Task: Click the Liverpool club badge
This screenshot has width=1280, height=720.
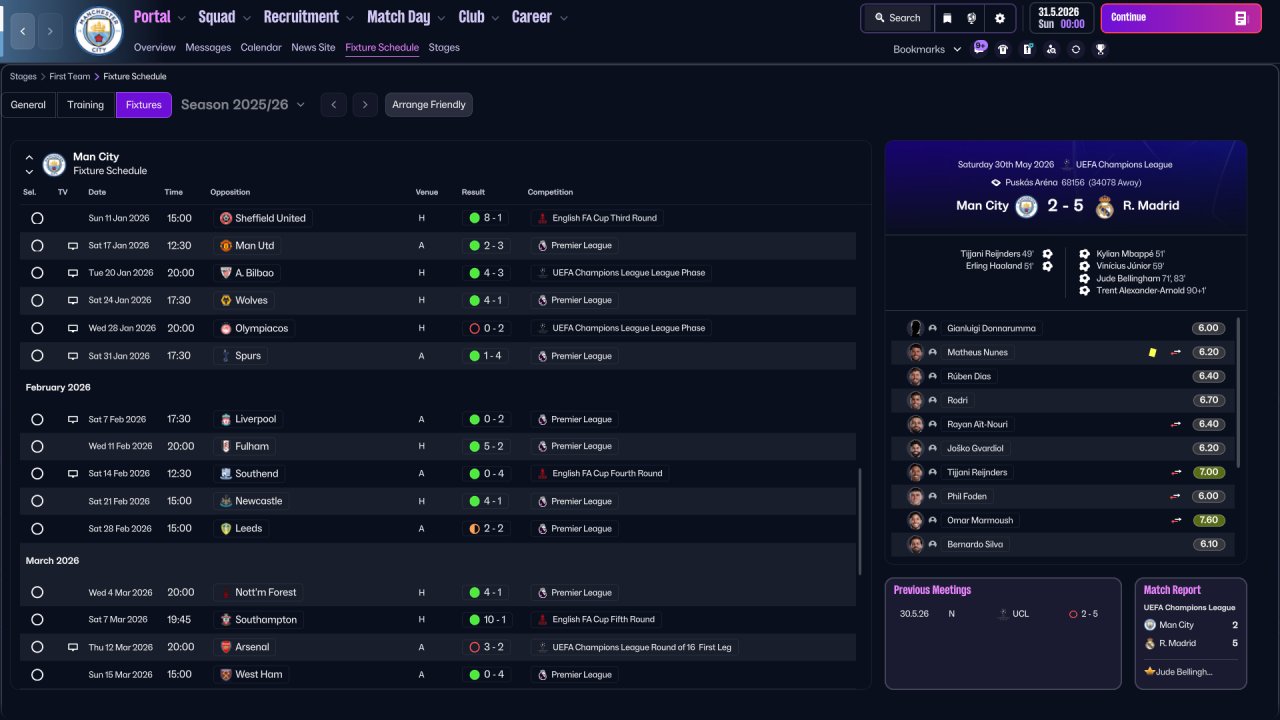Action: tap(226, 419)
